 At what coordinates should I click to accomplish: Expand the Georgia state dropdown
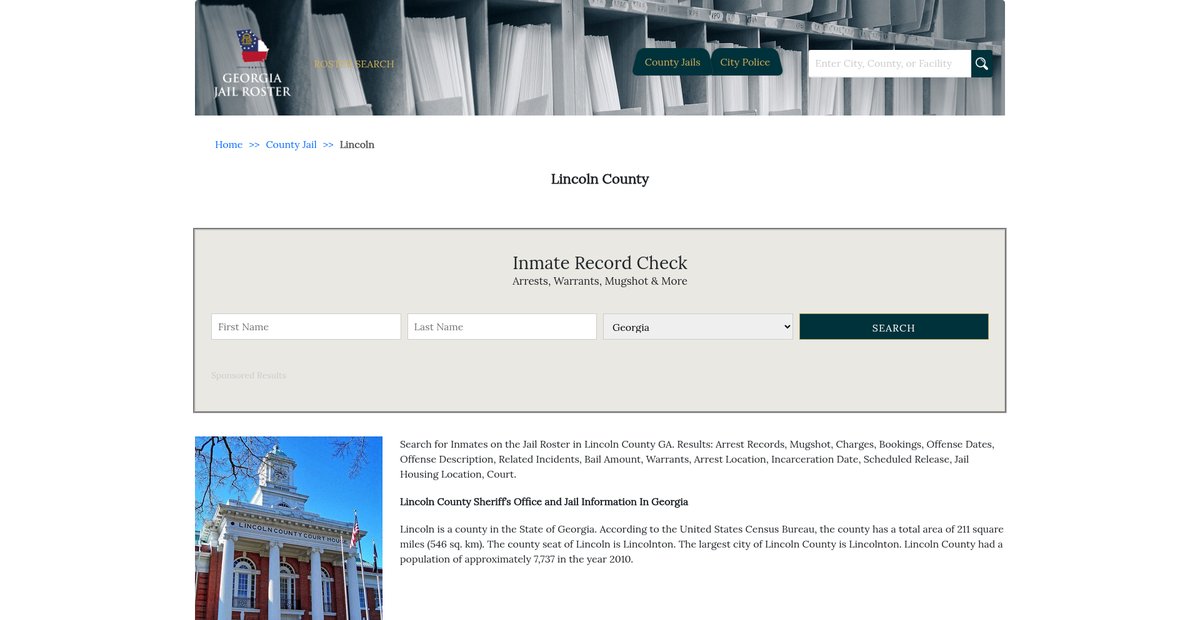[x=698, y=327]
